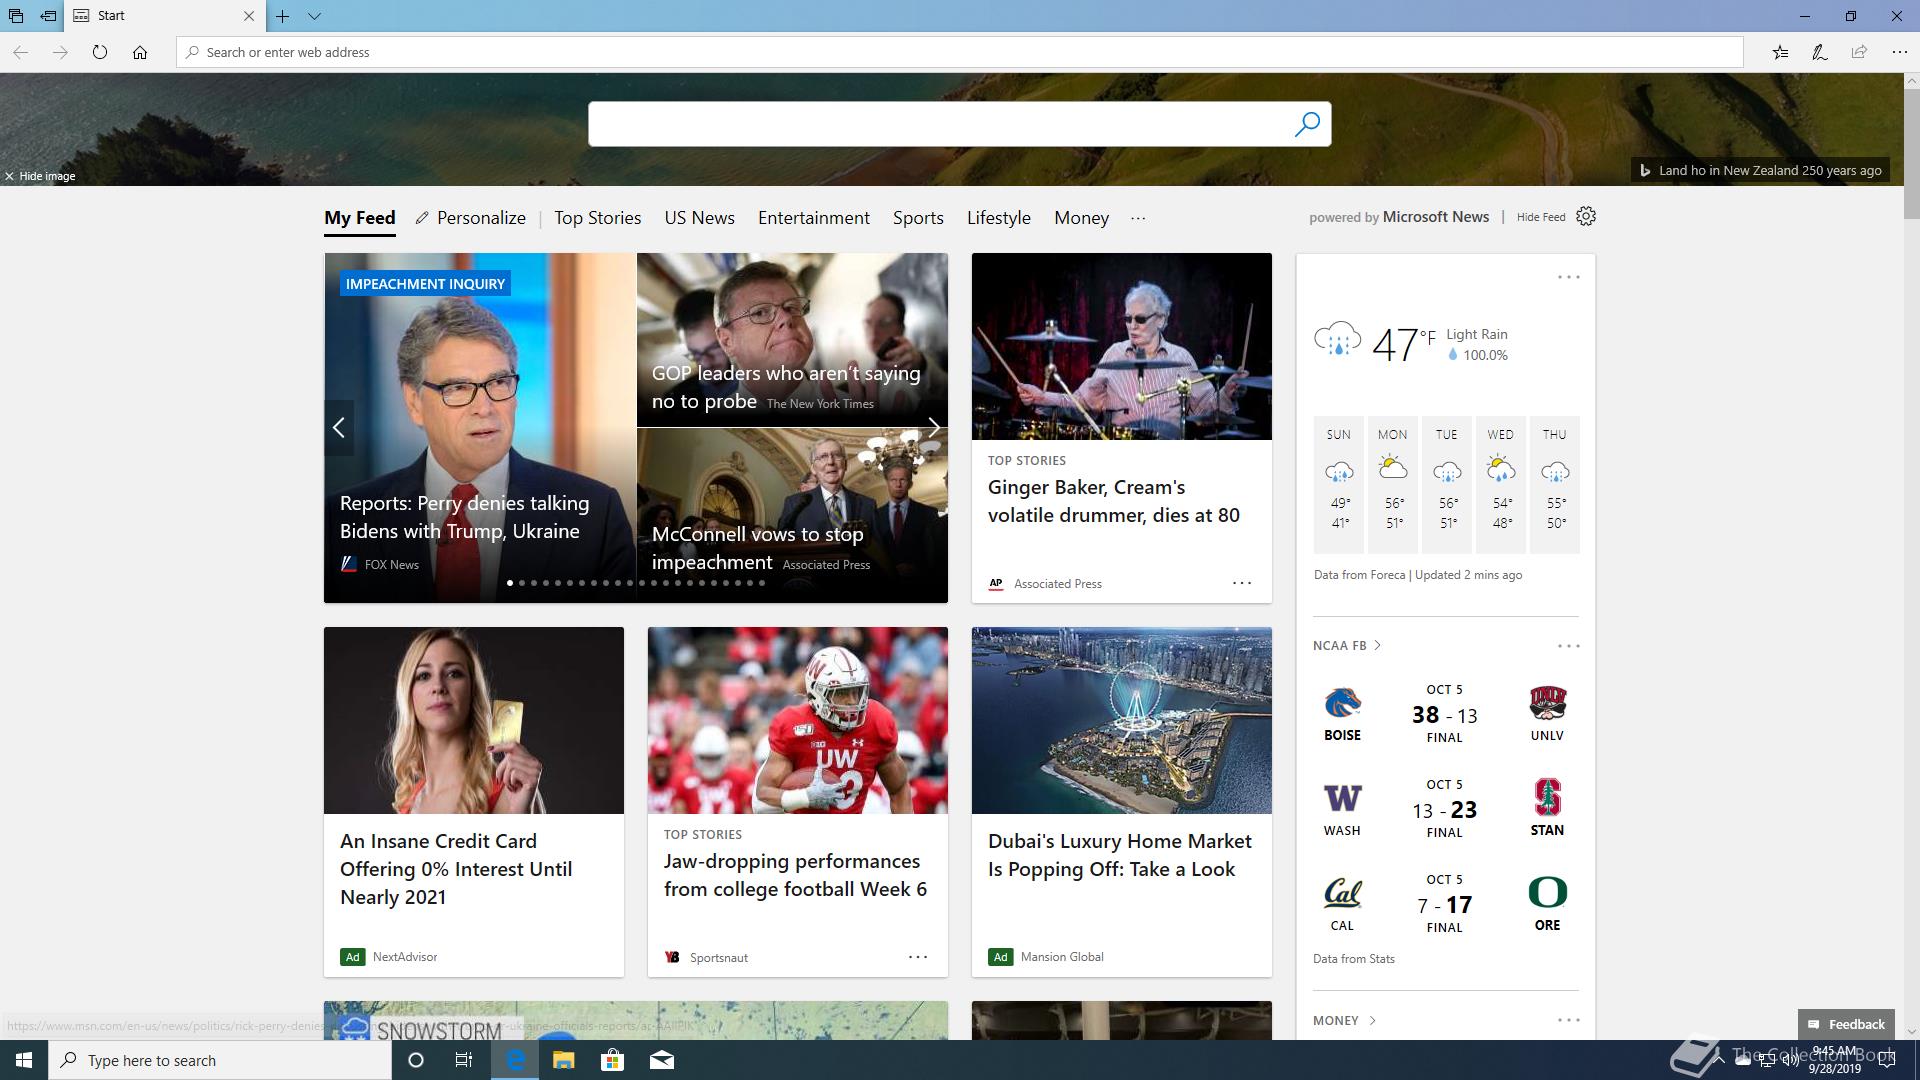Open weather card options ellipsis

(1569, 277)
